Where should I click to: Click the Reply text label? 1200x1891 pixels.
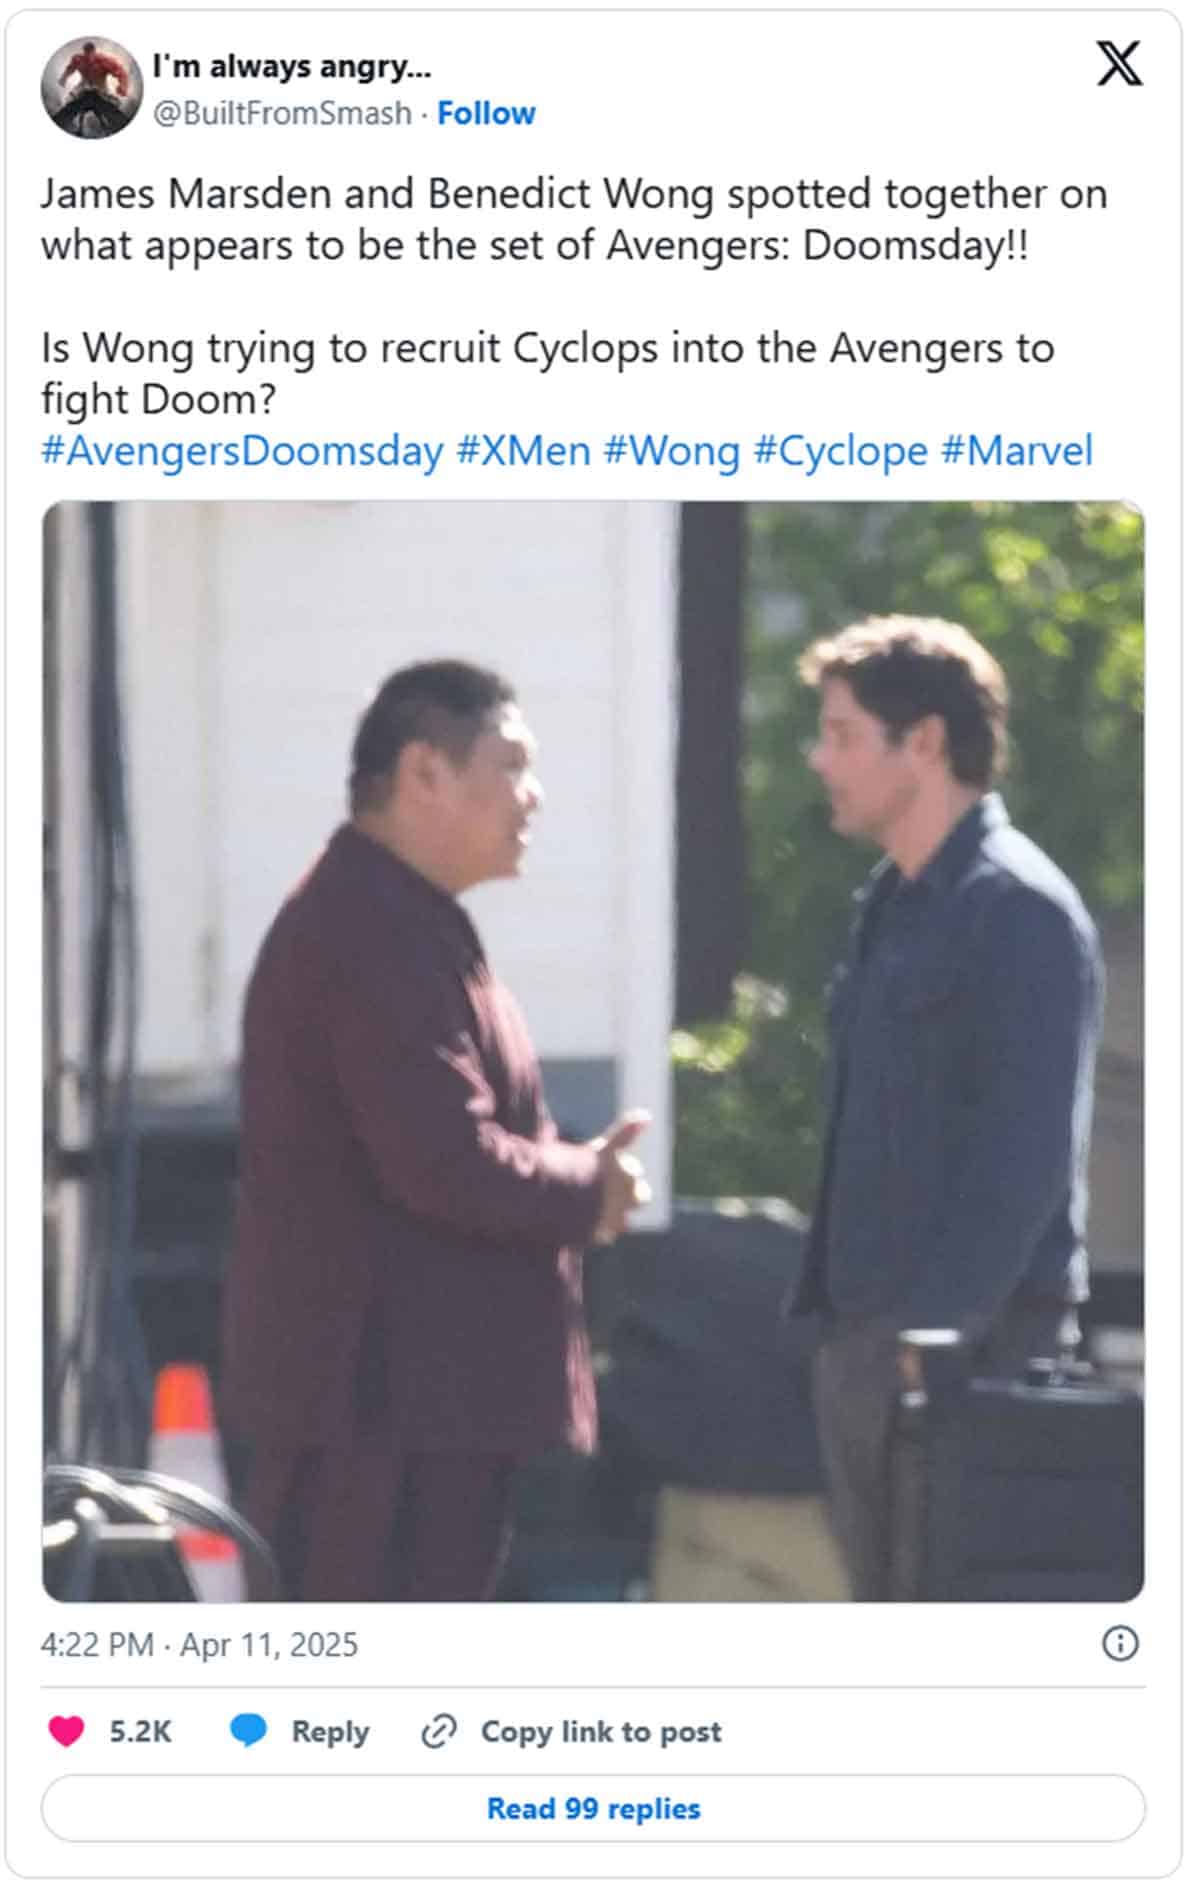330,1732
